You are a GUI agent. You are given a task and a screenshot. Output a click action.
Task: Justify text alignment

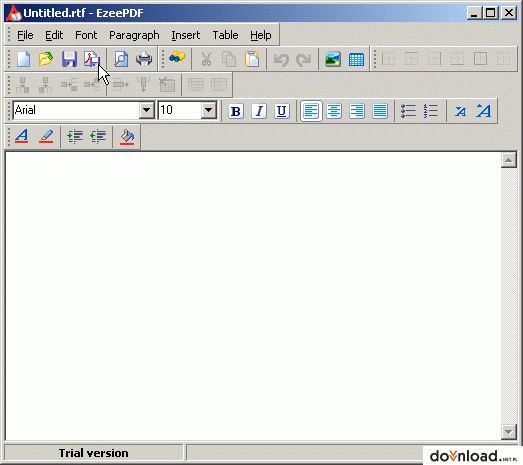tap(380, 111)
